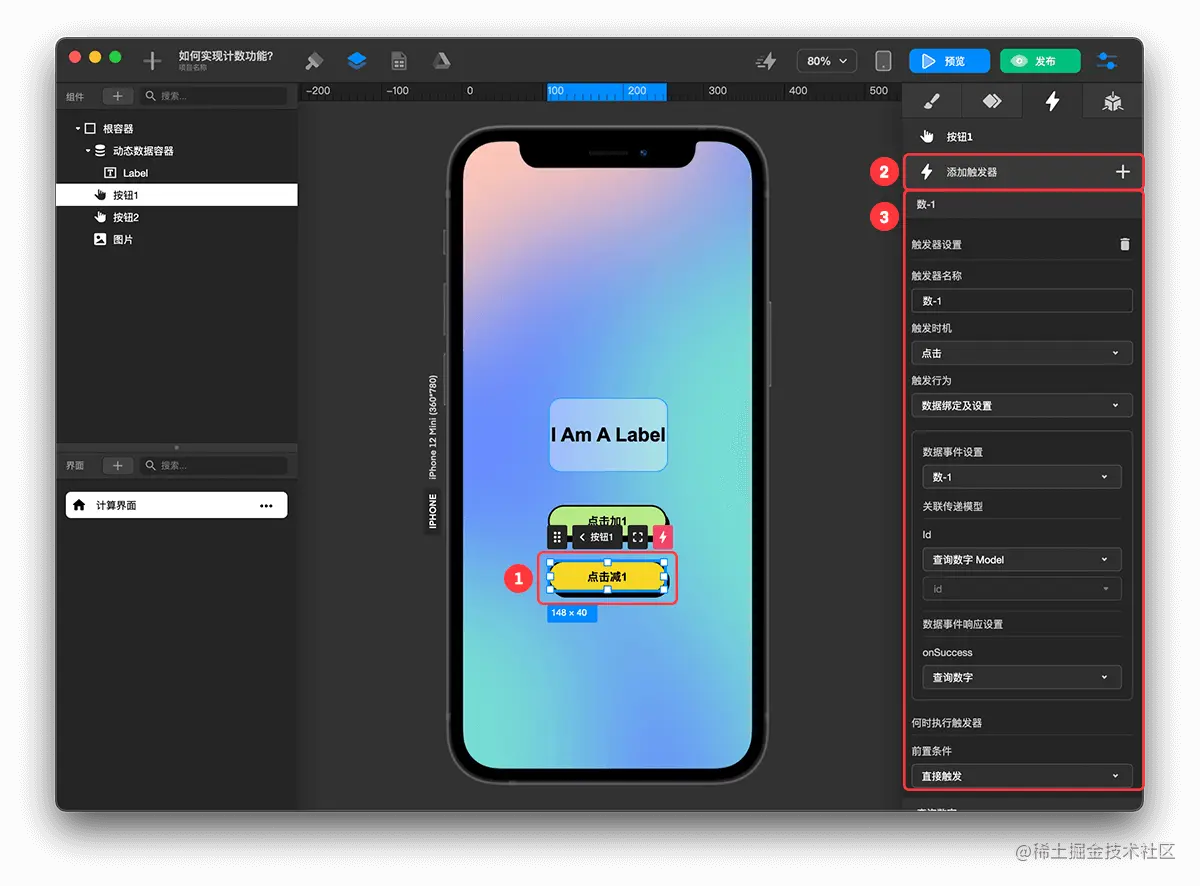Screen dimensions: 1200x886
Task: Click the project title 如何实现计数功能?
Action: [x=226, y=56]
